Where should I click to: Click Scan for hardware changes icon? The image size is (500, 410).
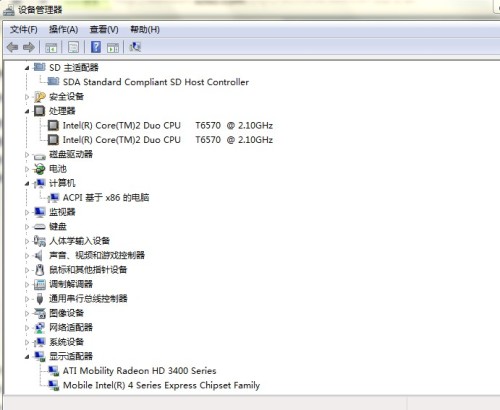tap(135, 47)
